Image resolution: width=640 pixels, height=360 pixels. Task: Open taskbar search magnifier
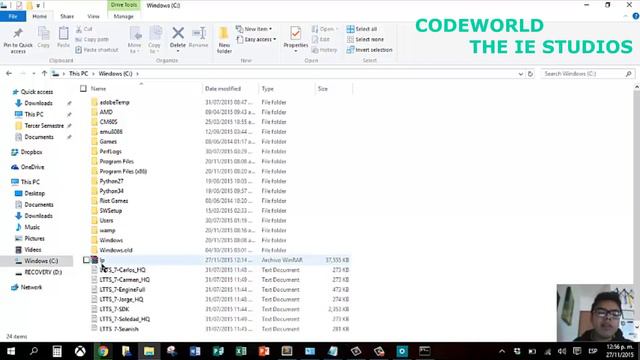[34, 351]
